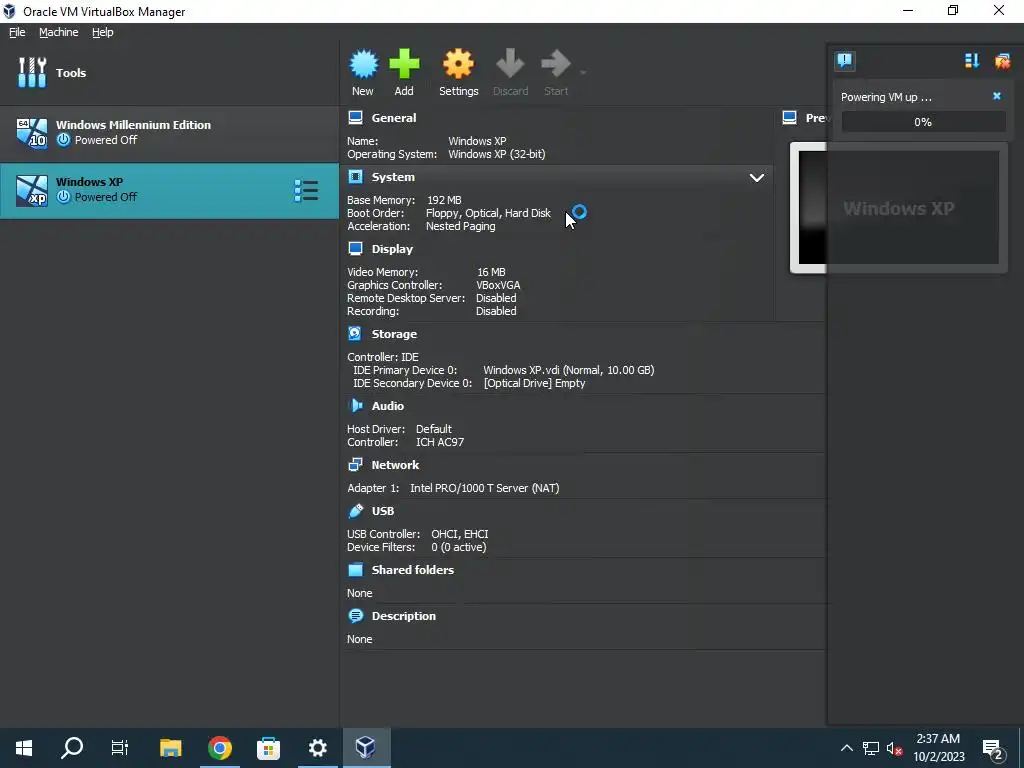The image size is (1024, 768).
Task: Open the Storage section header
Action: coord(394,334)
